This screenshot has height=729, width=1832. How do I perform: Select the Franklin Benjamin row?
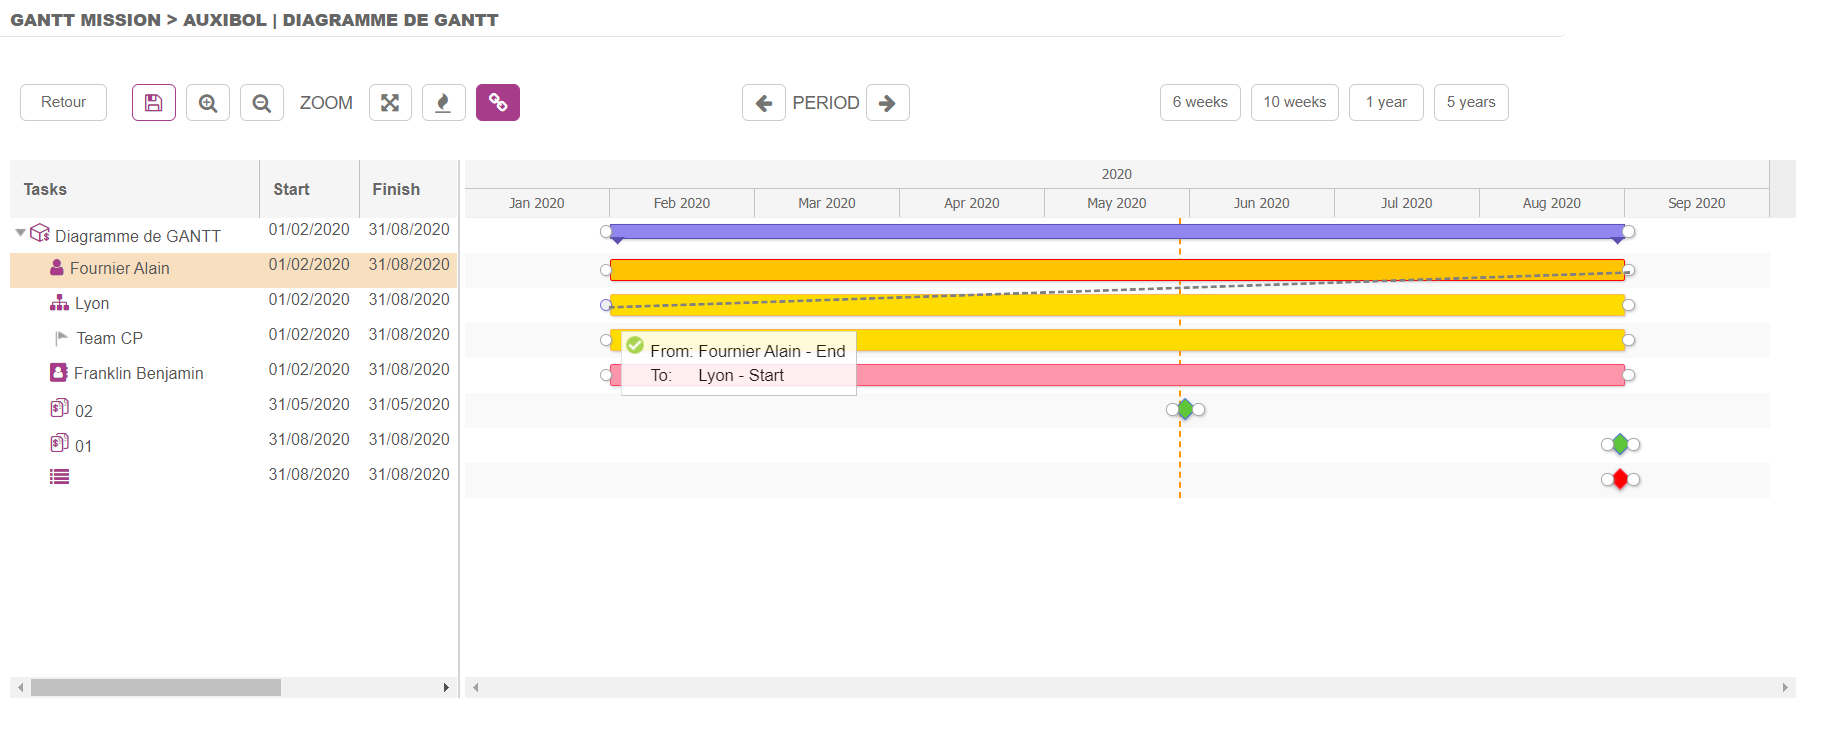point(138,374)
